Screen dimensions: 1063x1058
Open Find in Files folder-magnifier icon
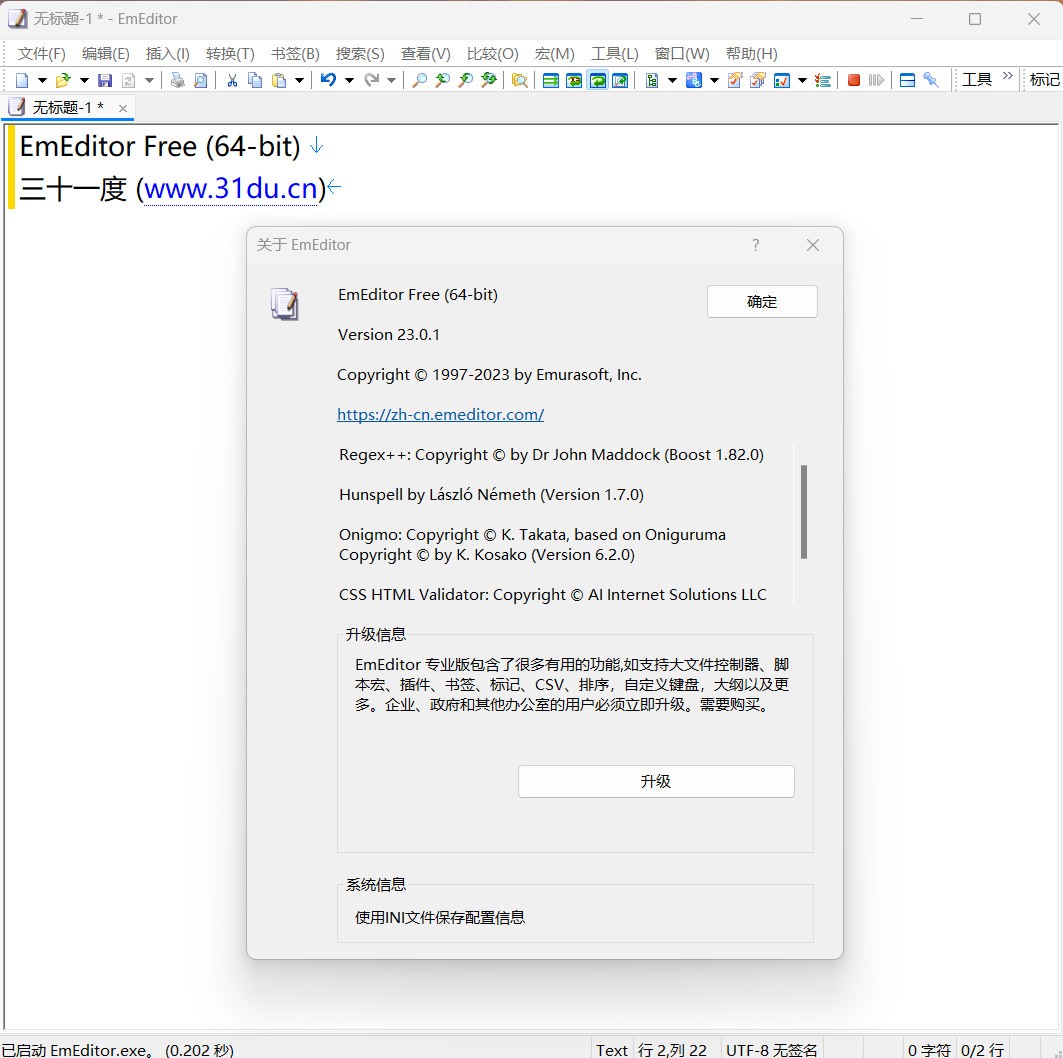click(x=520, y=81)
